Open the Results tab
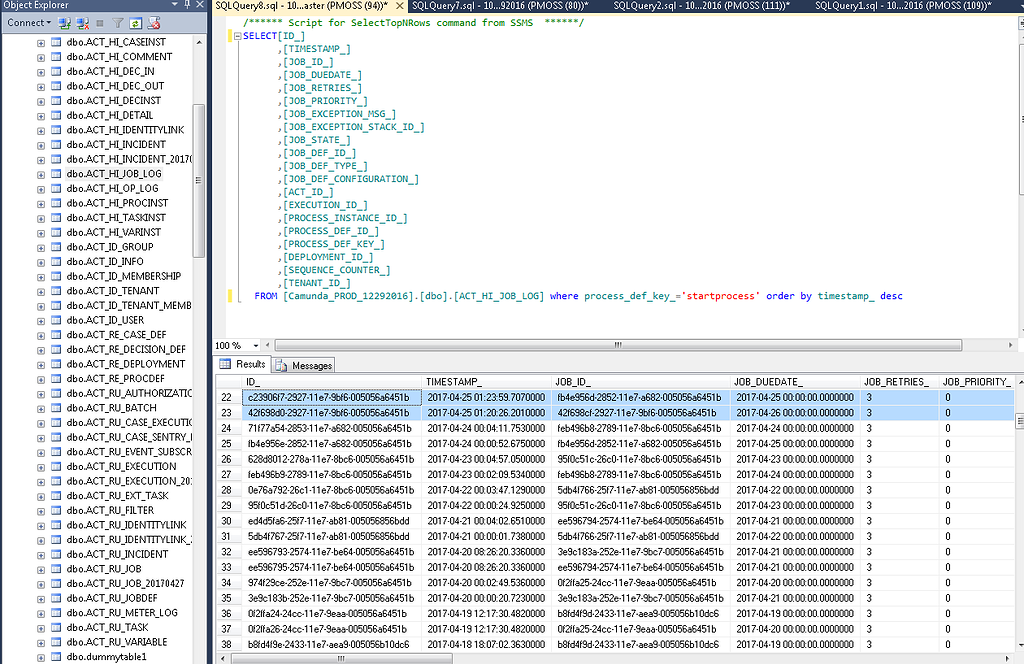This screenshot has height=664, width=1024. pos(244,364)
